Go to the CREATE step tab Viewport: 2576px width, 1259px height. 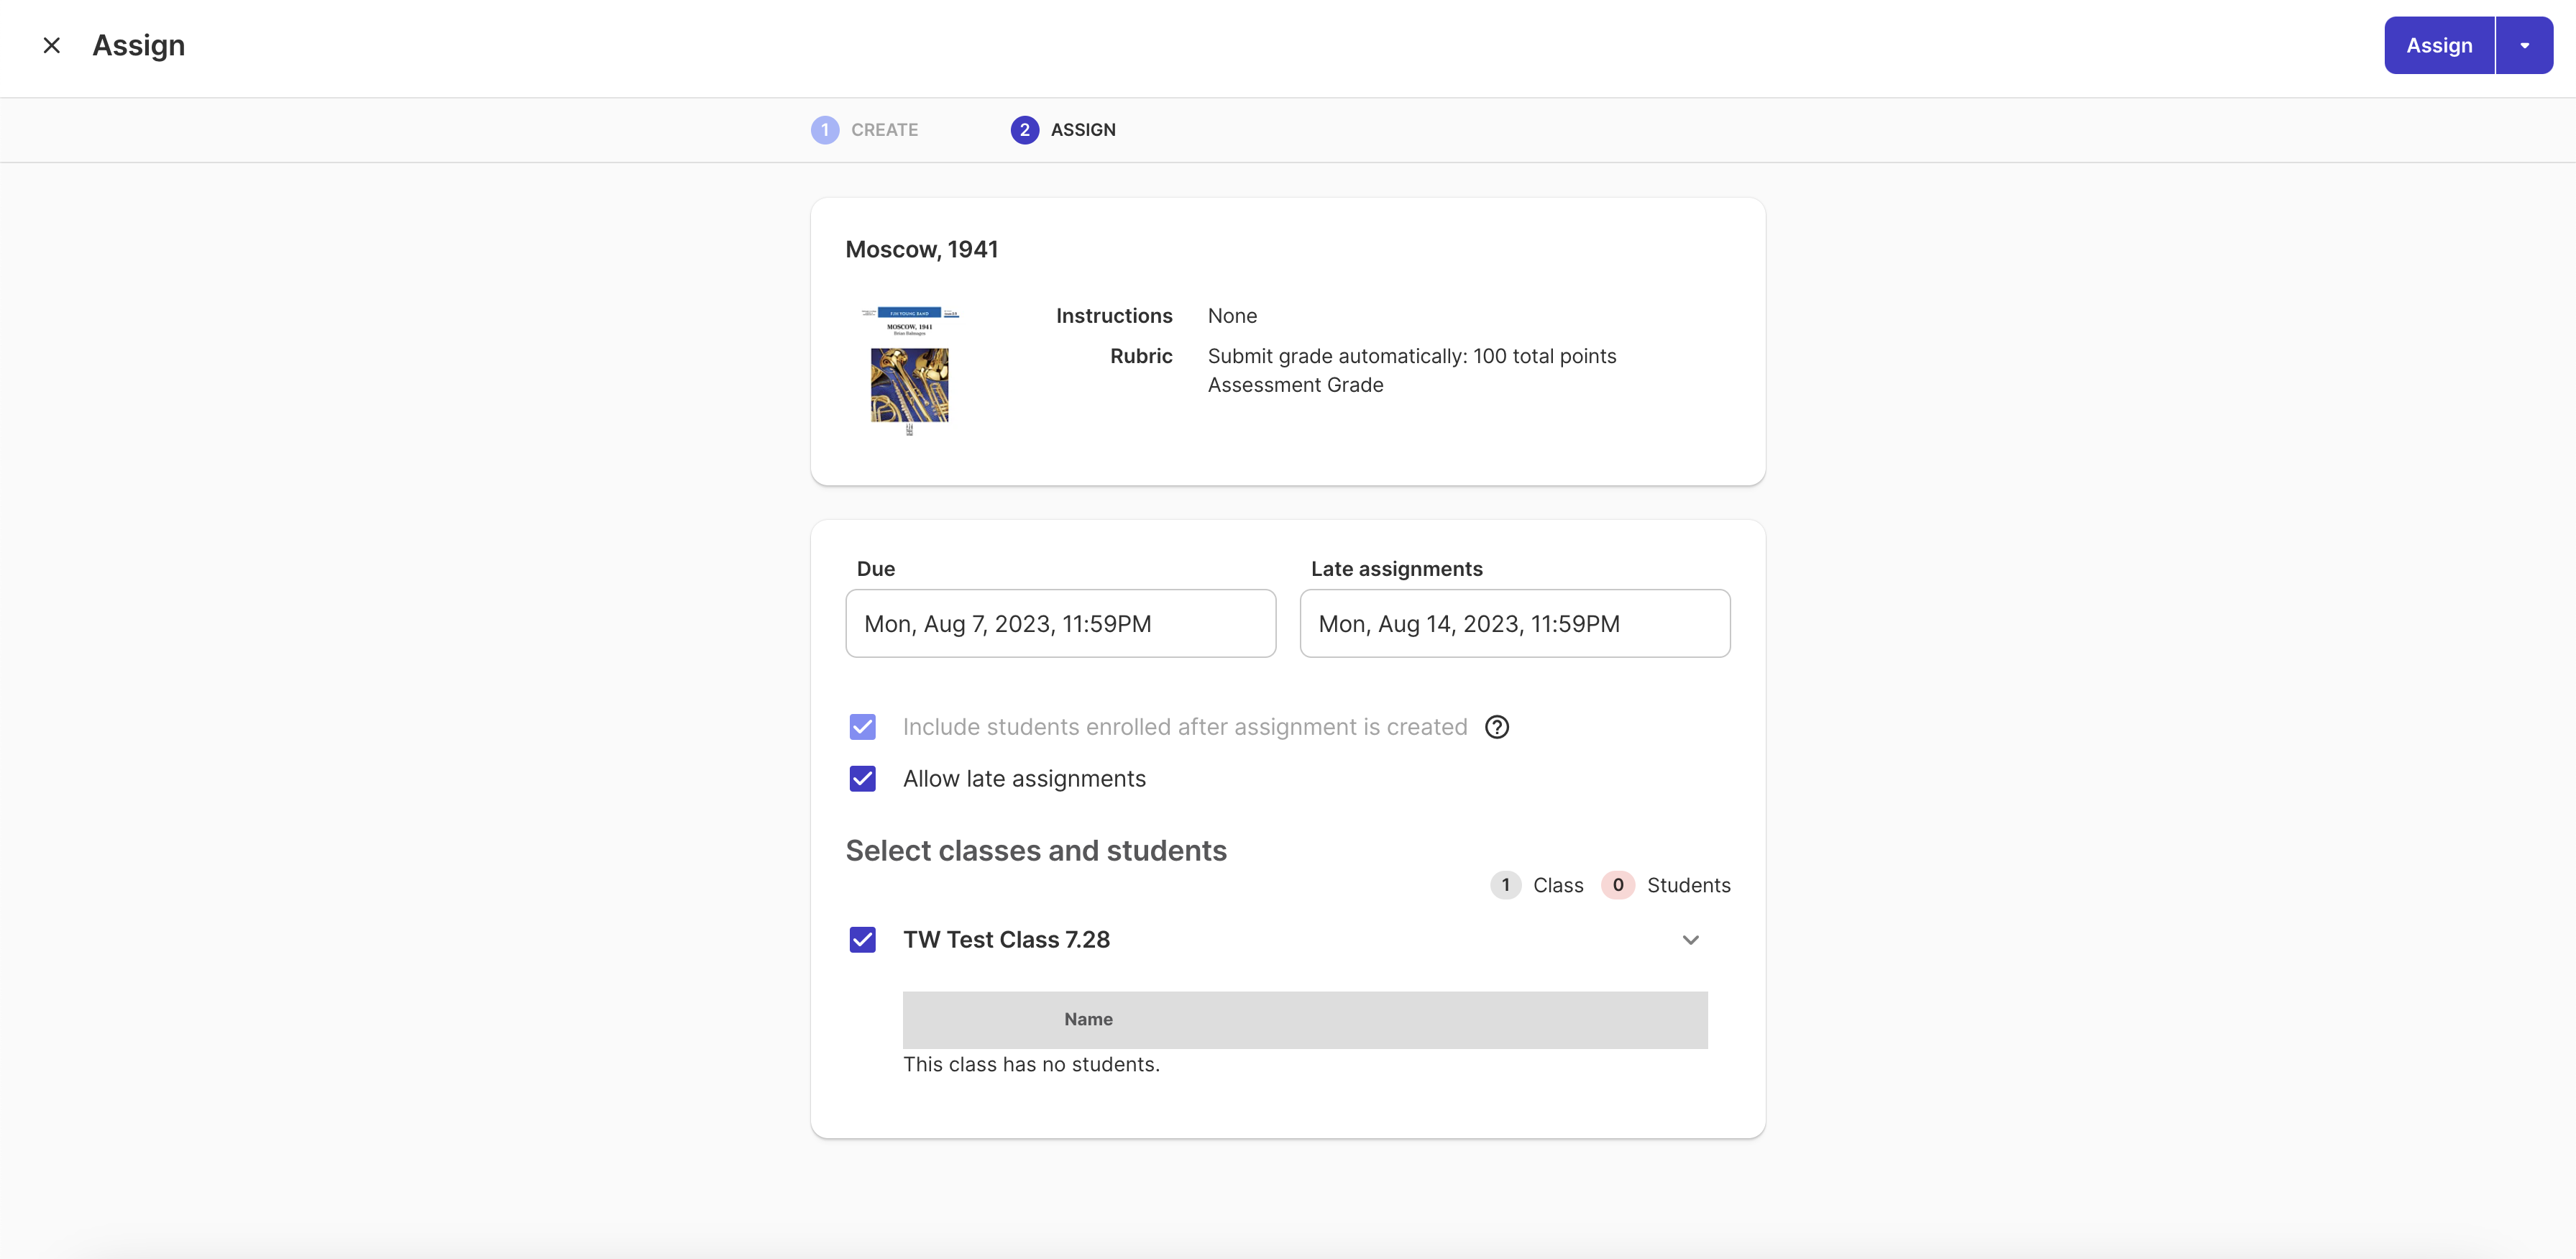pos(884,130)
